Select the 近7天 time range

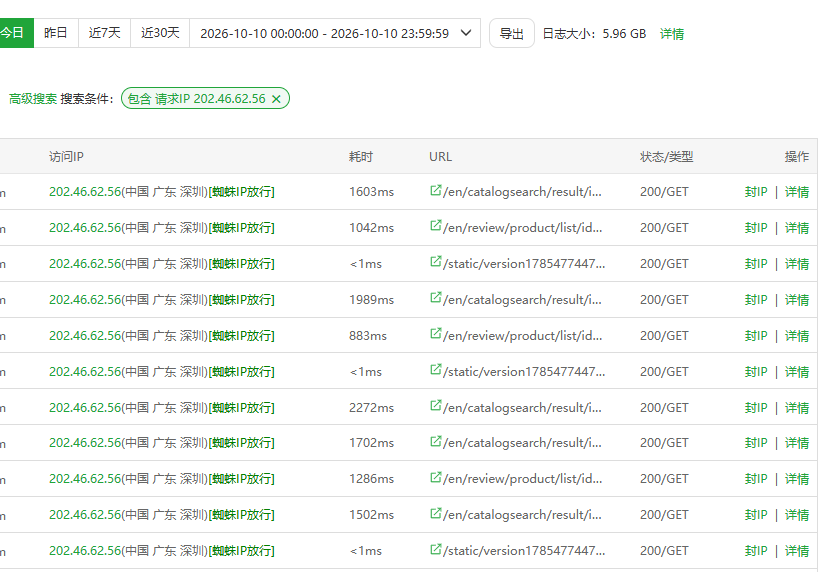click(104, 33)
